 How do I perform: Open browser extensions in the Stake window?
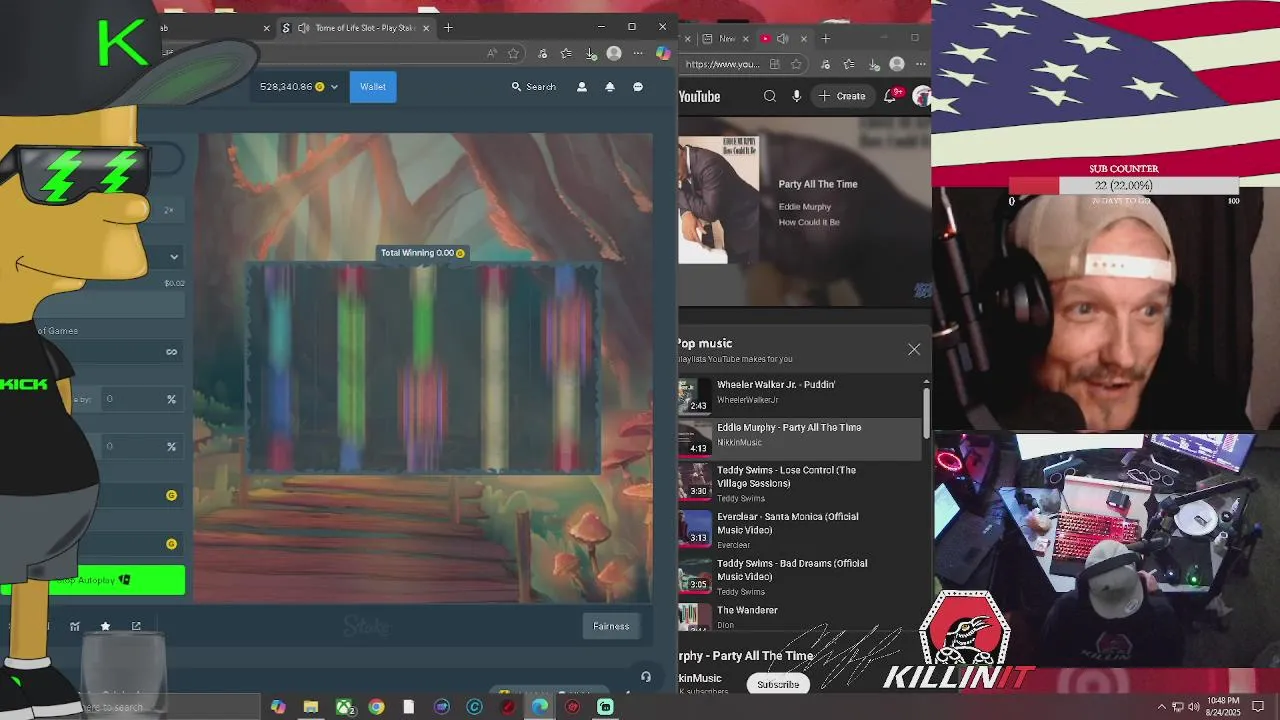point(542,53)
